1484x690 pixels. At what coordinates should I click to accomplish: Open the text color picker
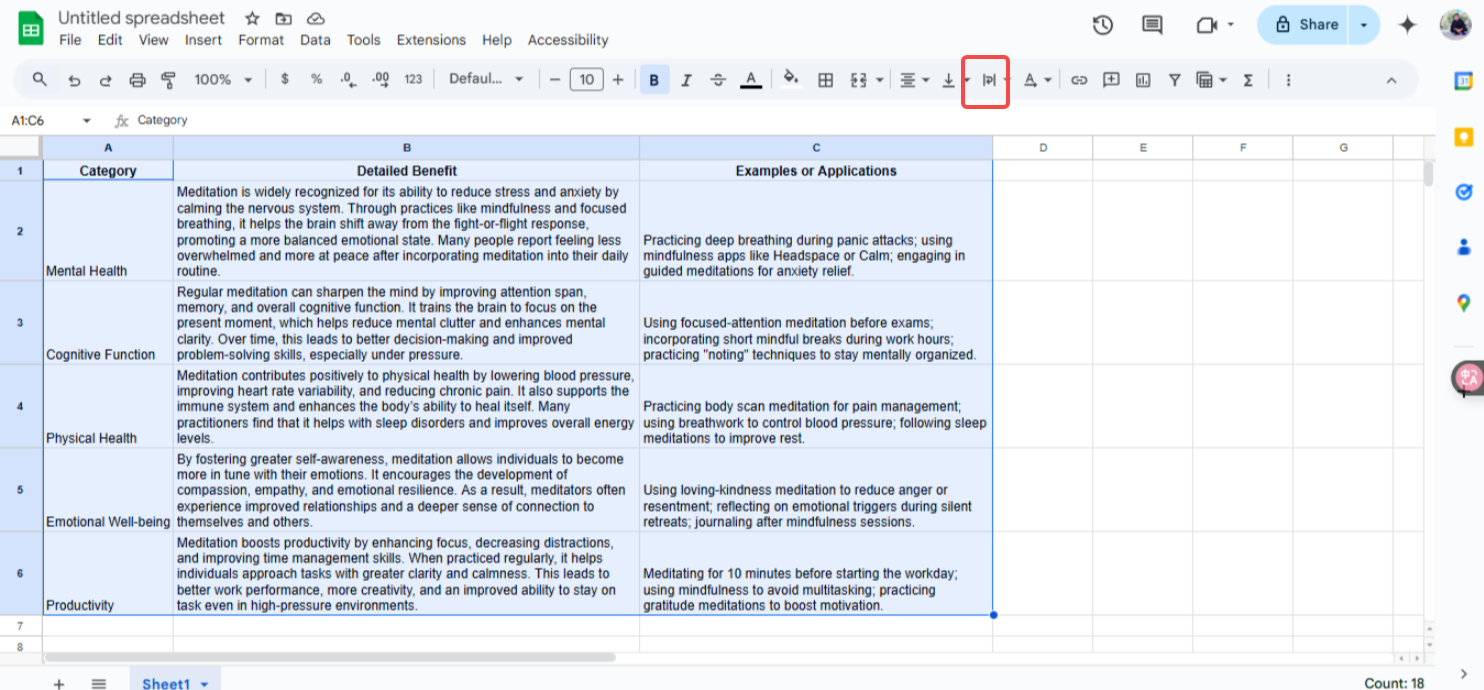751,80
